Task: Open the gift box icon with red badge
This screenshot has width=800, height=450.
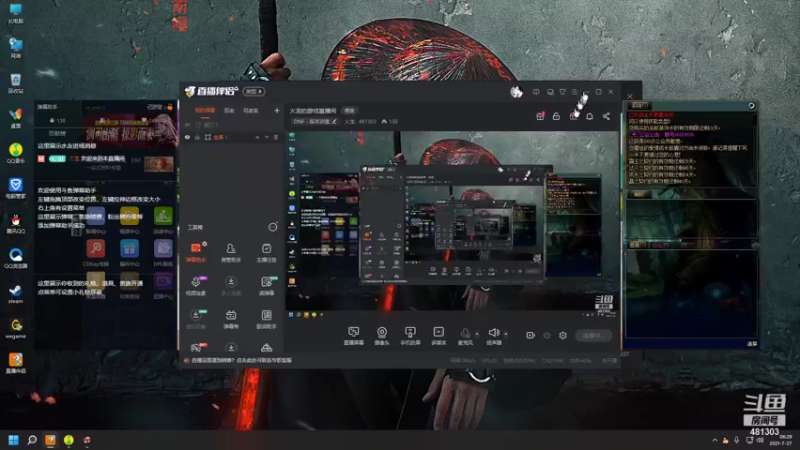Action: pyautogui.click(x=540, y=116)
